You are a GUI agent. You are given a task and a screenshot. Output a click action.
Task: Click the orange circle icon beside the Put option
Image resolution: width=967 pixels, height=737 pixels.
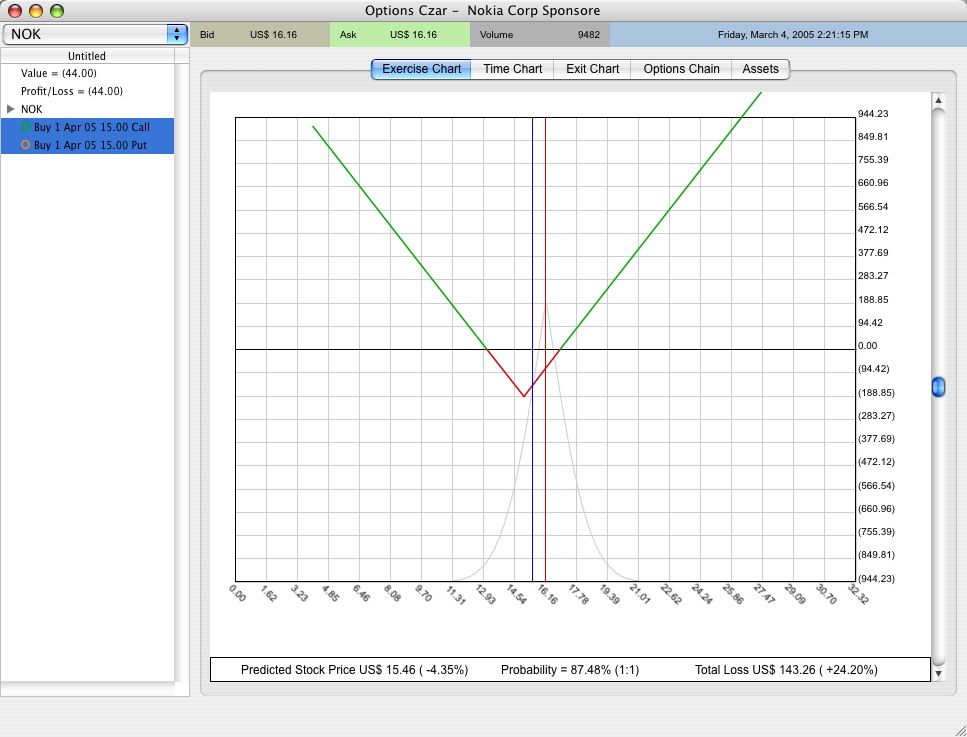[x=25, y=145]
